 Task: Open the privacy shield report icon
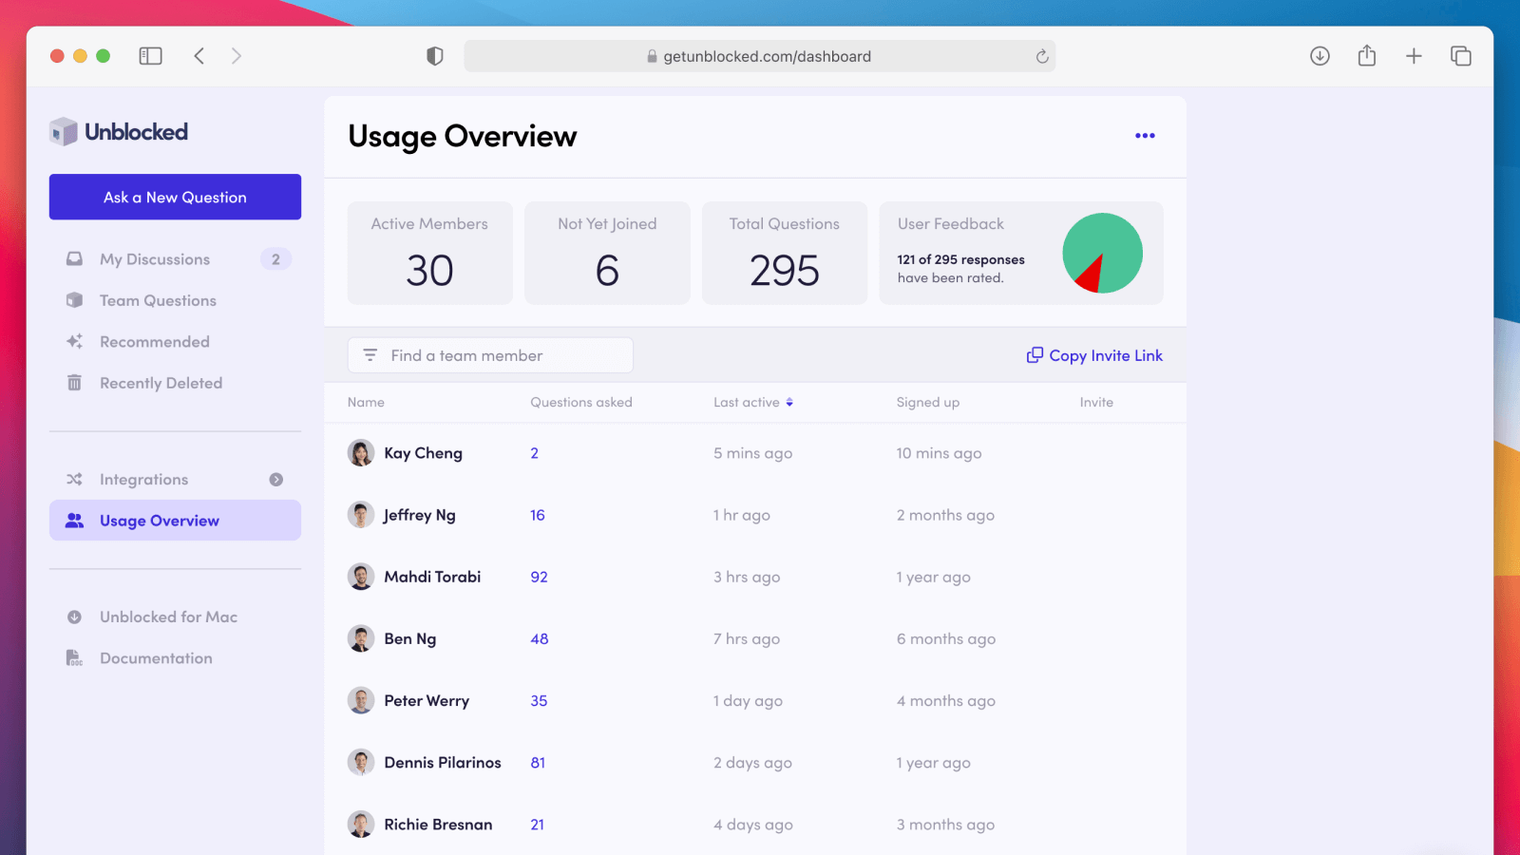(x=435, y=56)
